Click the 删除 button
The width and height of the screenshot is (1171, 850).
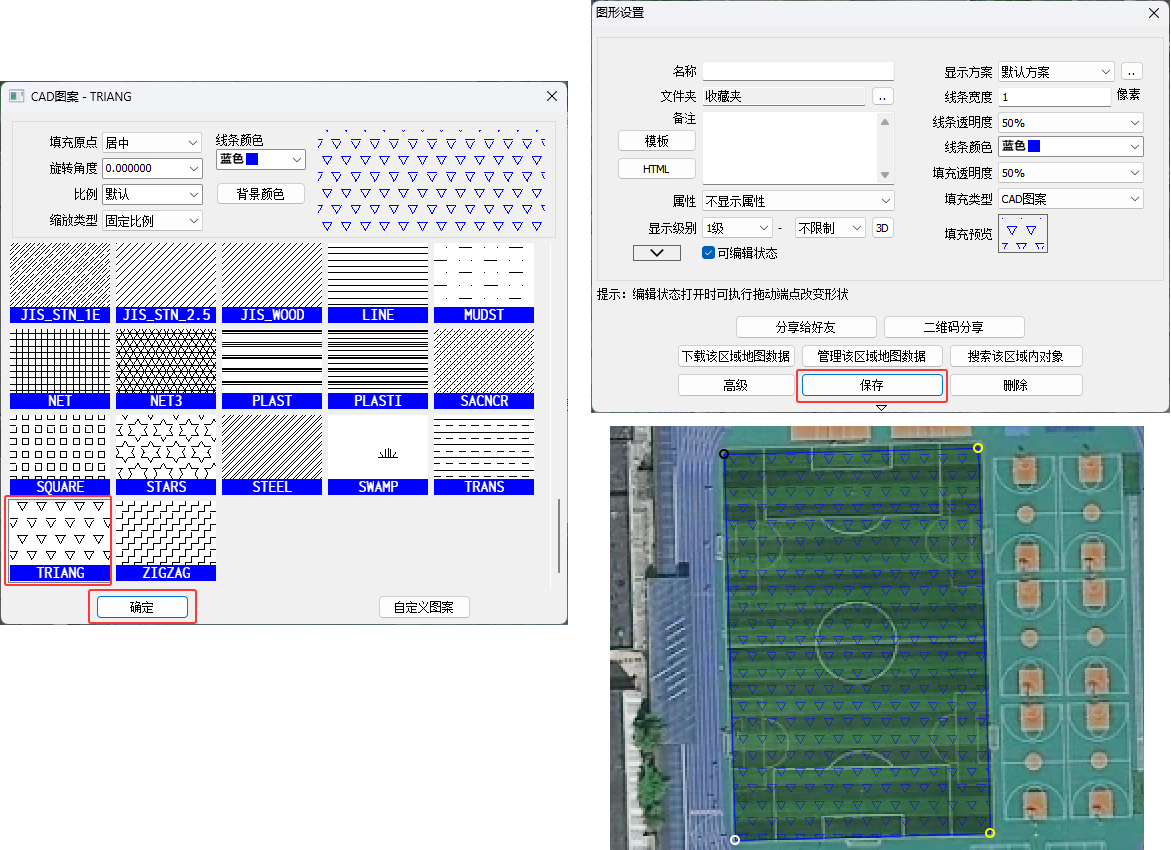tap(1016, 385)
